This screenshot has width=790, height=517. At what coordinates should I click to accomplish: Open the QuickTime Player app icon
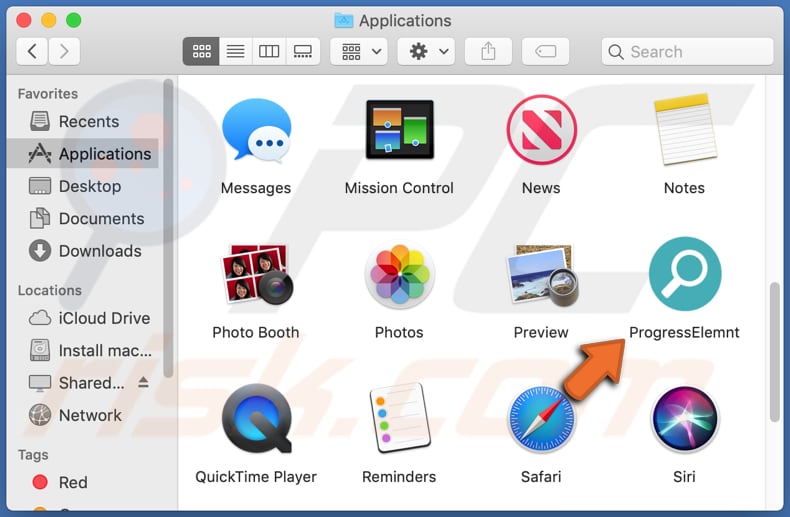coord(257,419)
